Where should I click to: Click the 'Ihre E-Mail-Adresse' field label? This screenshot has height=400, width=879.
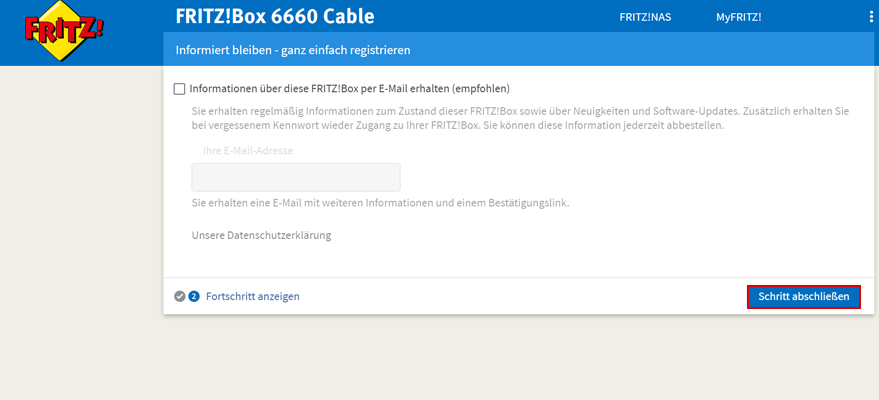click(x=247, y=151)
